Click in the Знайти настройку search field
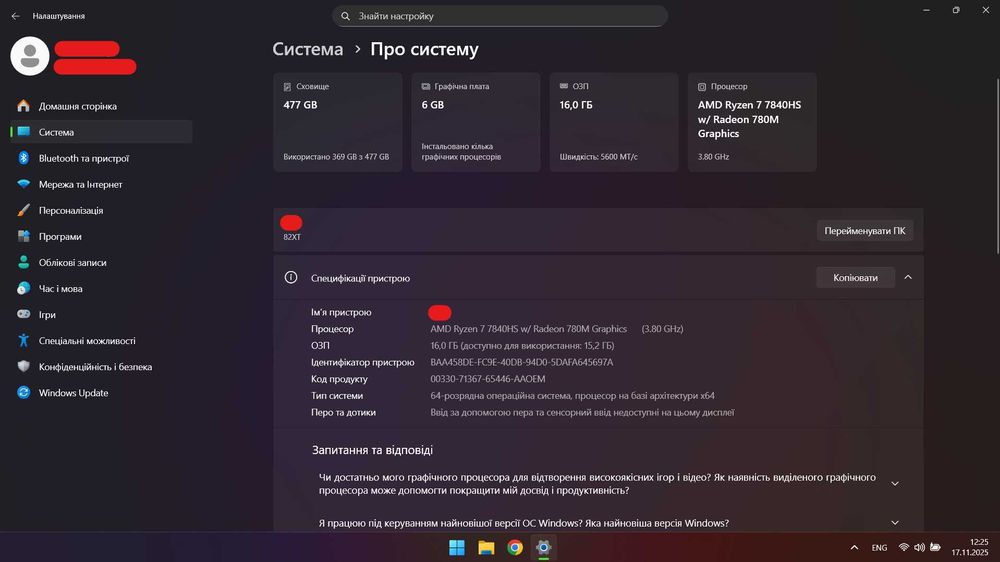 tap(500, 16)
